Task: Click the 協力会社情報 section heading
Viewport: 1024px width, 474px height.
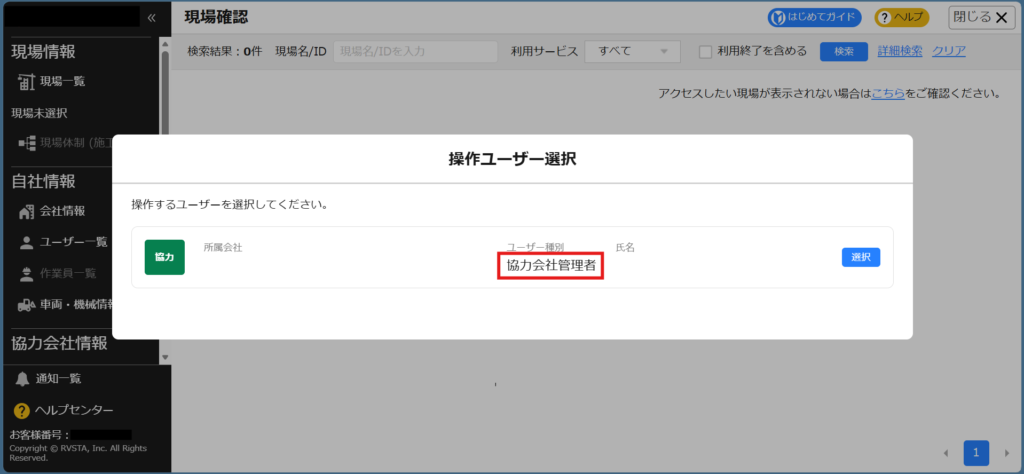Action: [59, 343]
